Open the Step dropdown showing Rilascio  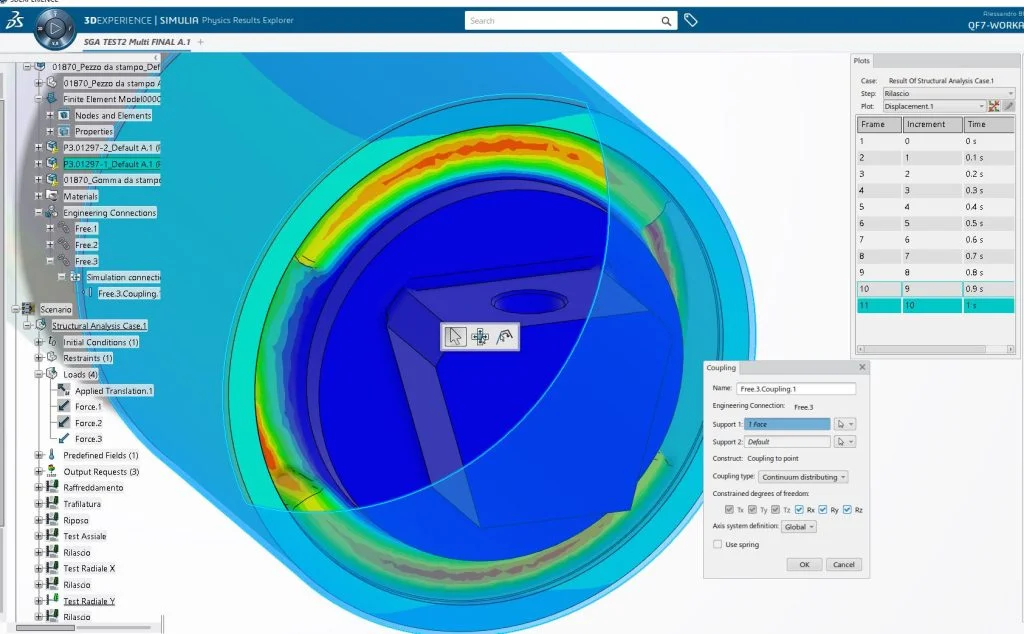pos(934,93)
